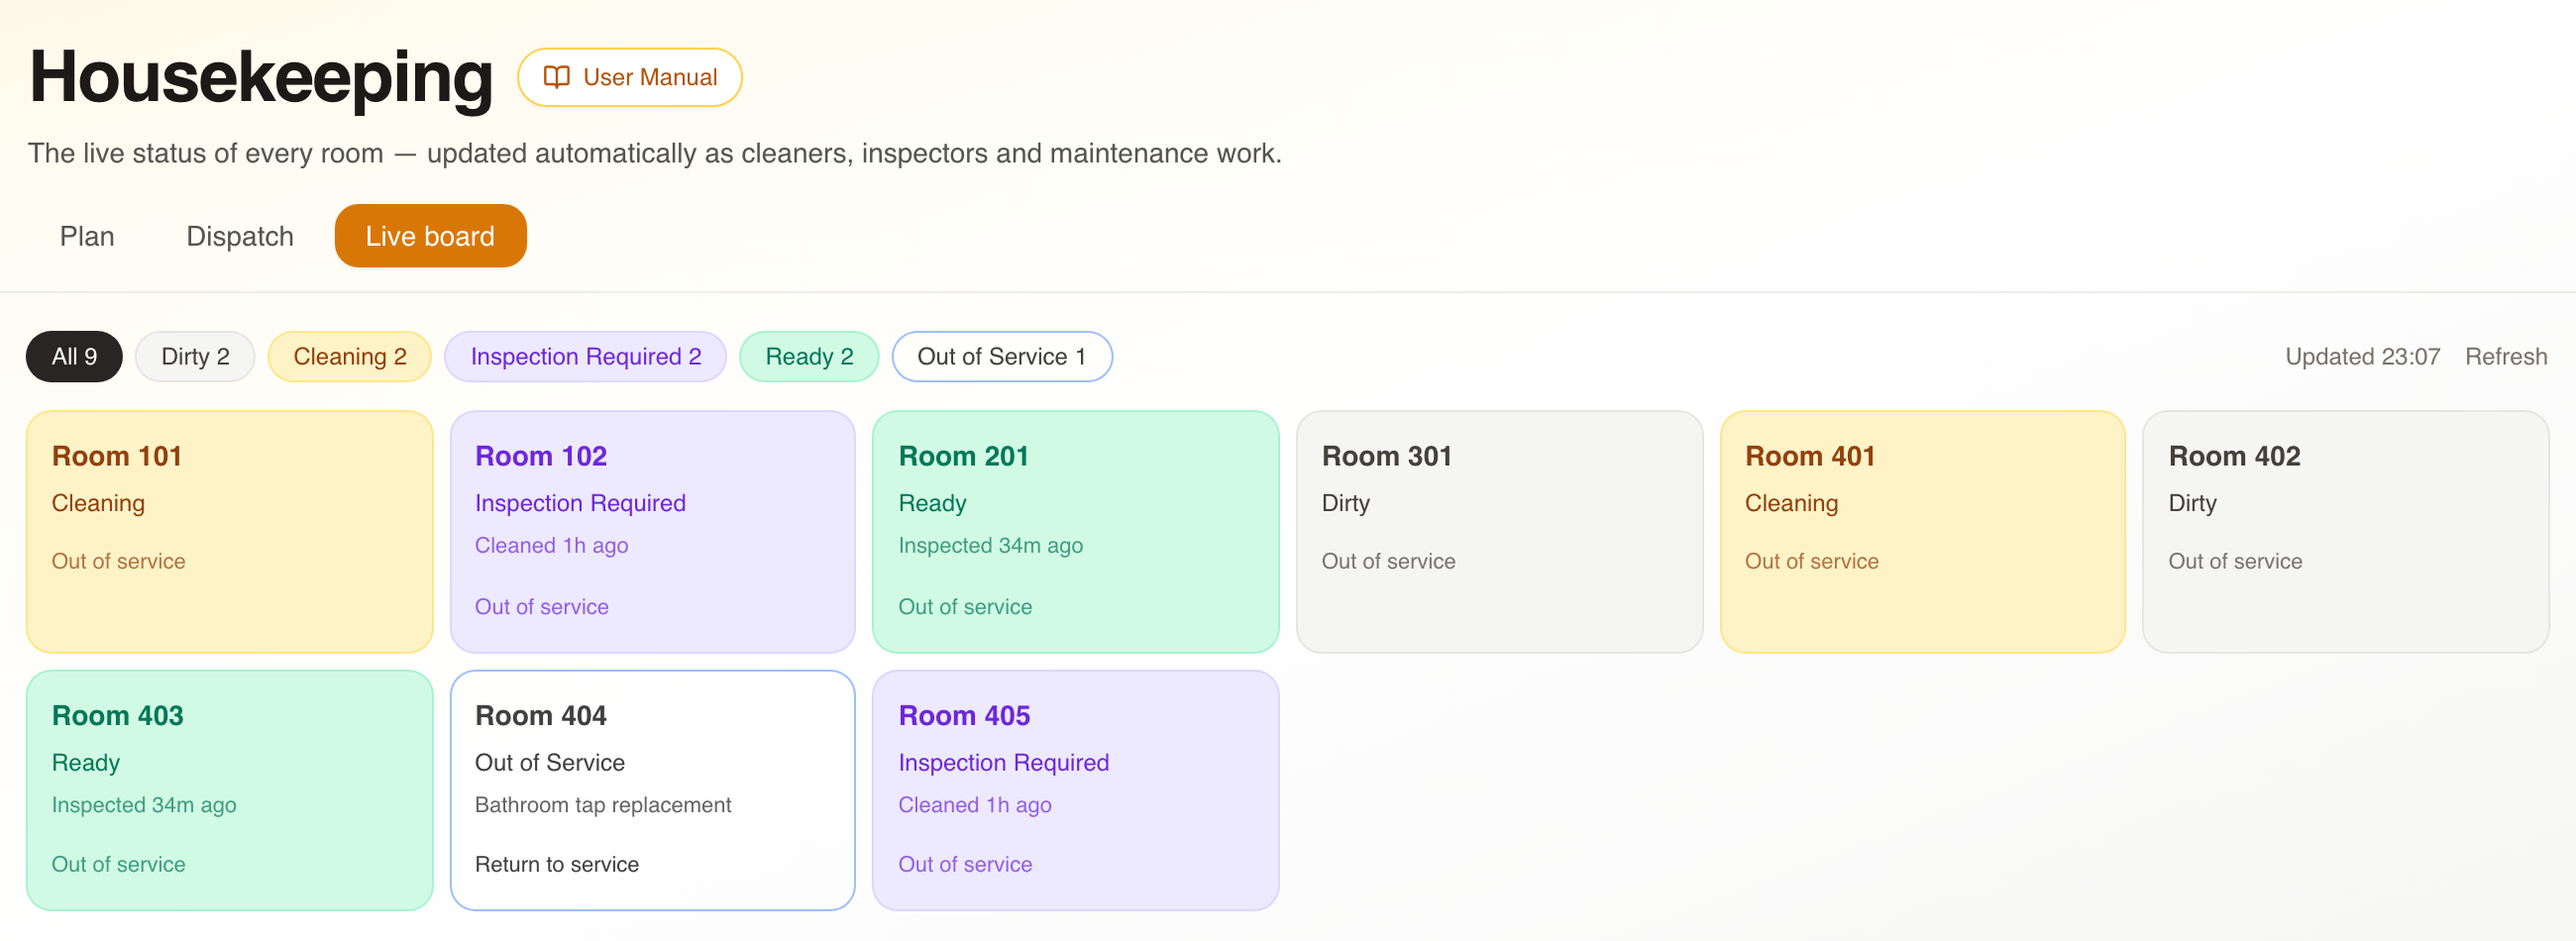Filter rooms by Cleaning 2
Image resolution: width=2576 pixels, height=941 pixels.
coord(350,357)
